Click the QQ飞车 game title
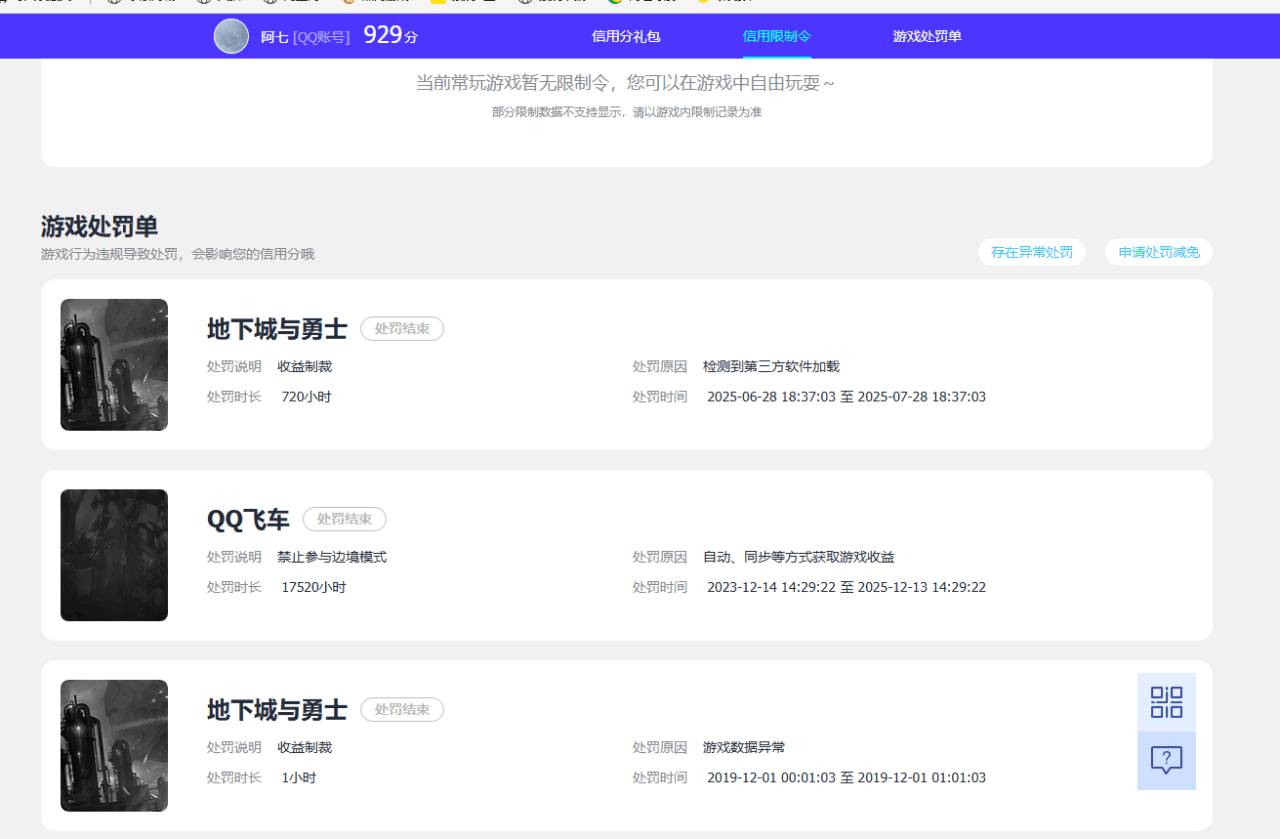This screenshot has width=1280, height=839. [x=248, y=520]
